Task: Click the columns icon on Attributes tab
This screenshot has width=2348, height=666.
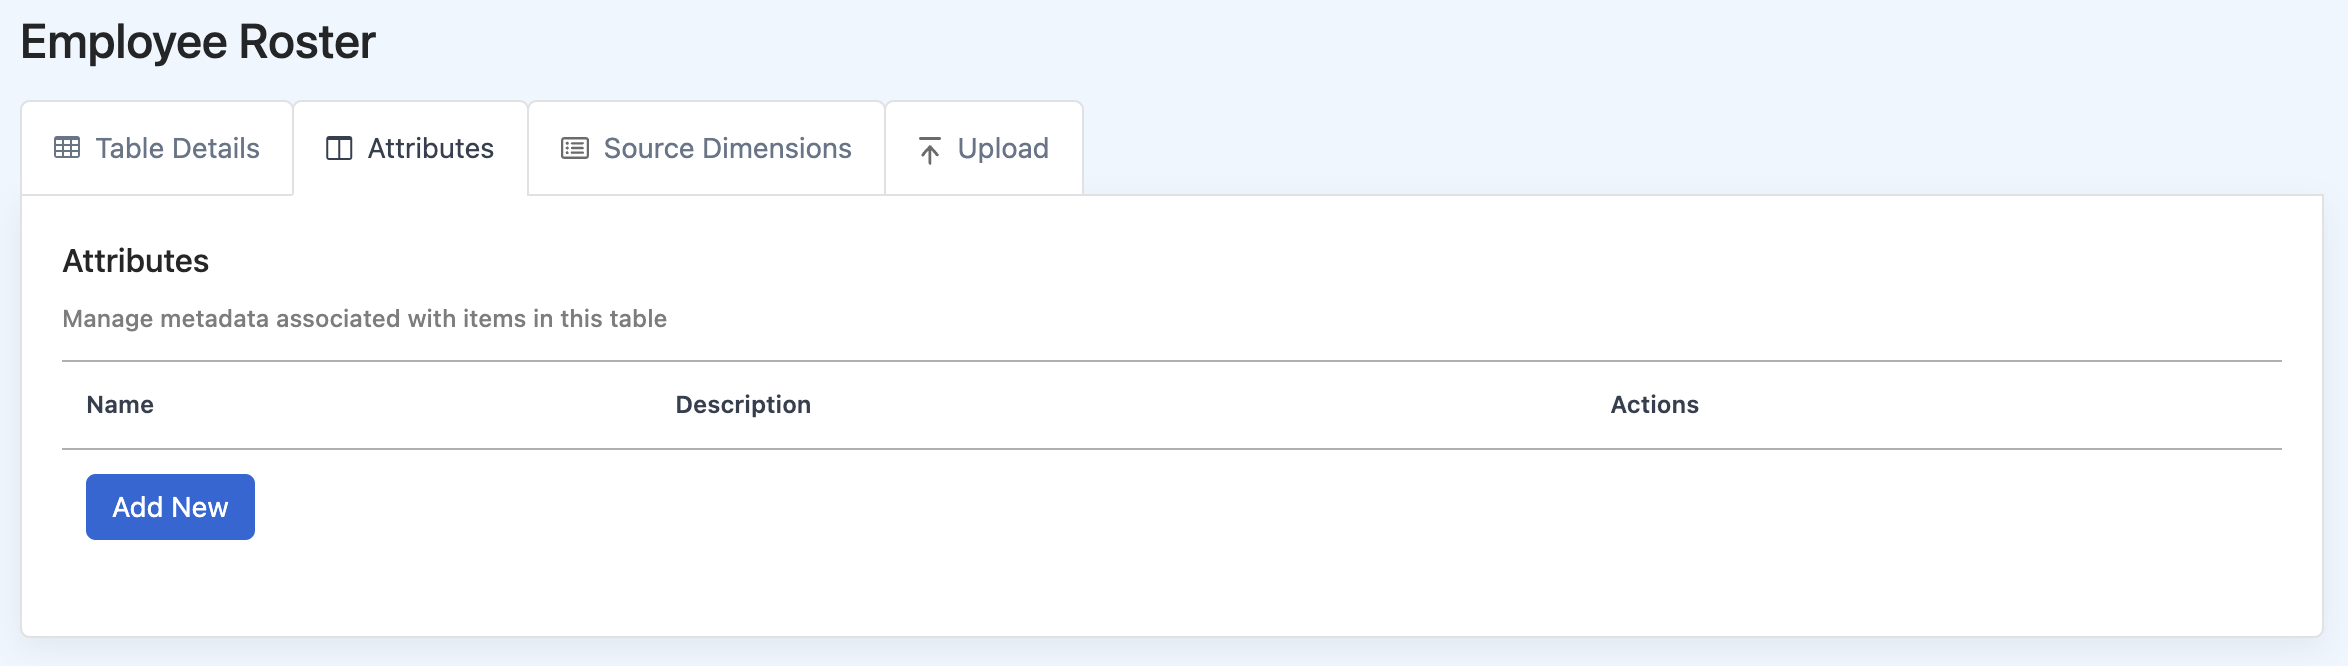Action: [339, 148]
